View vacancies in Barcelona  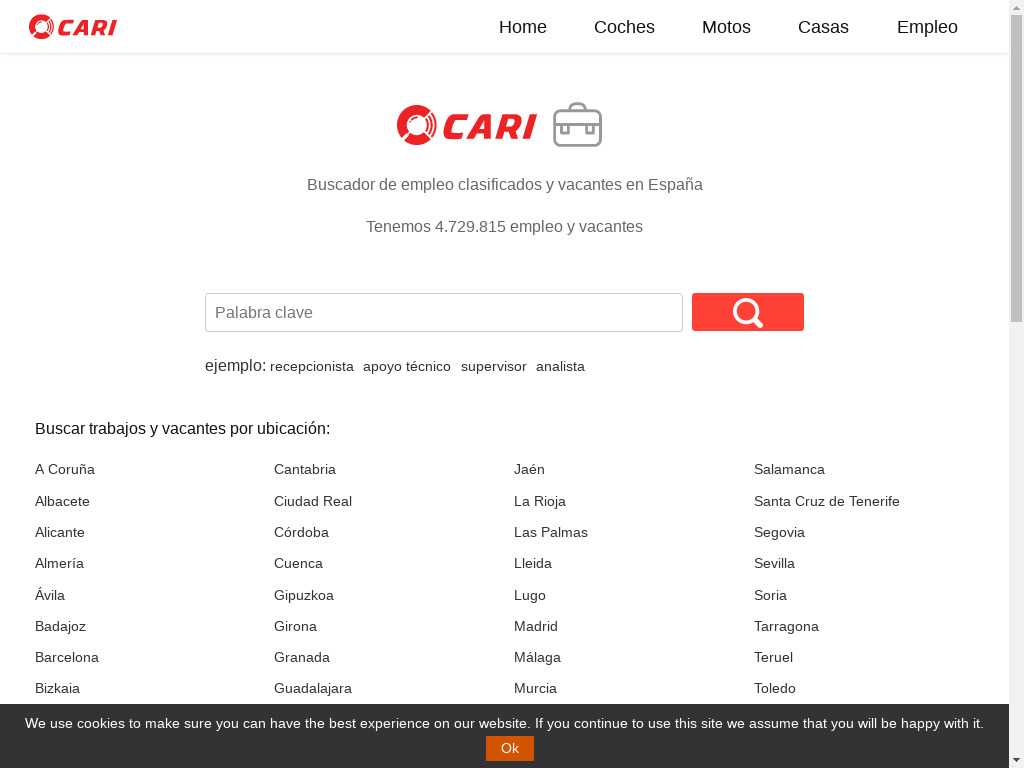point(67,657)
